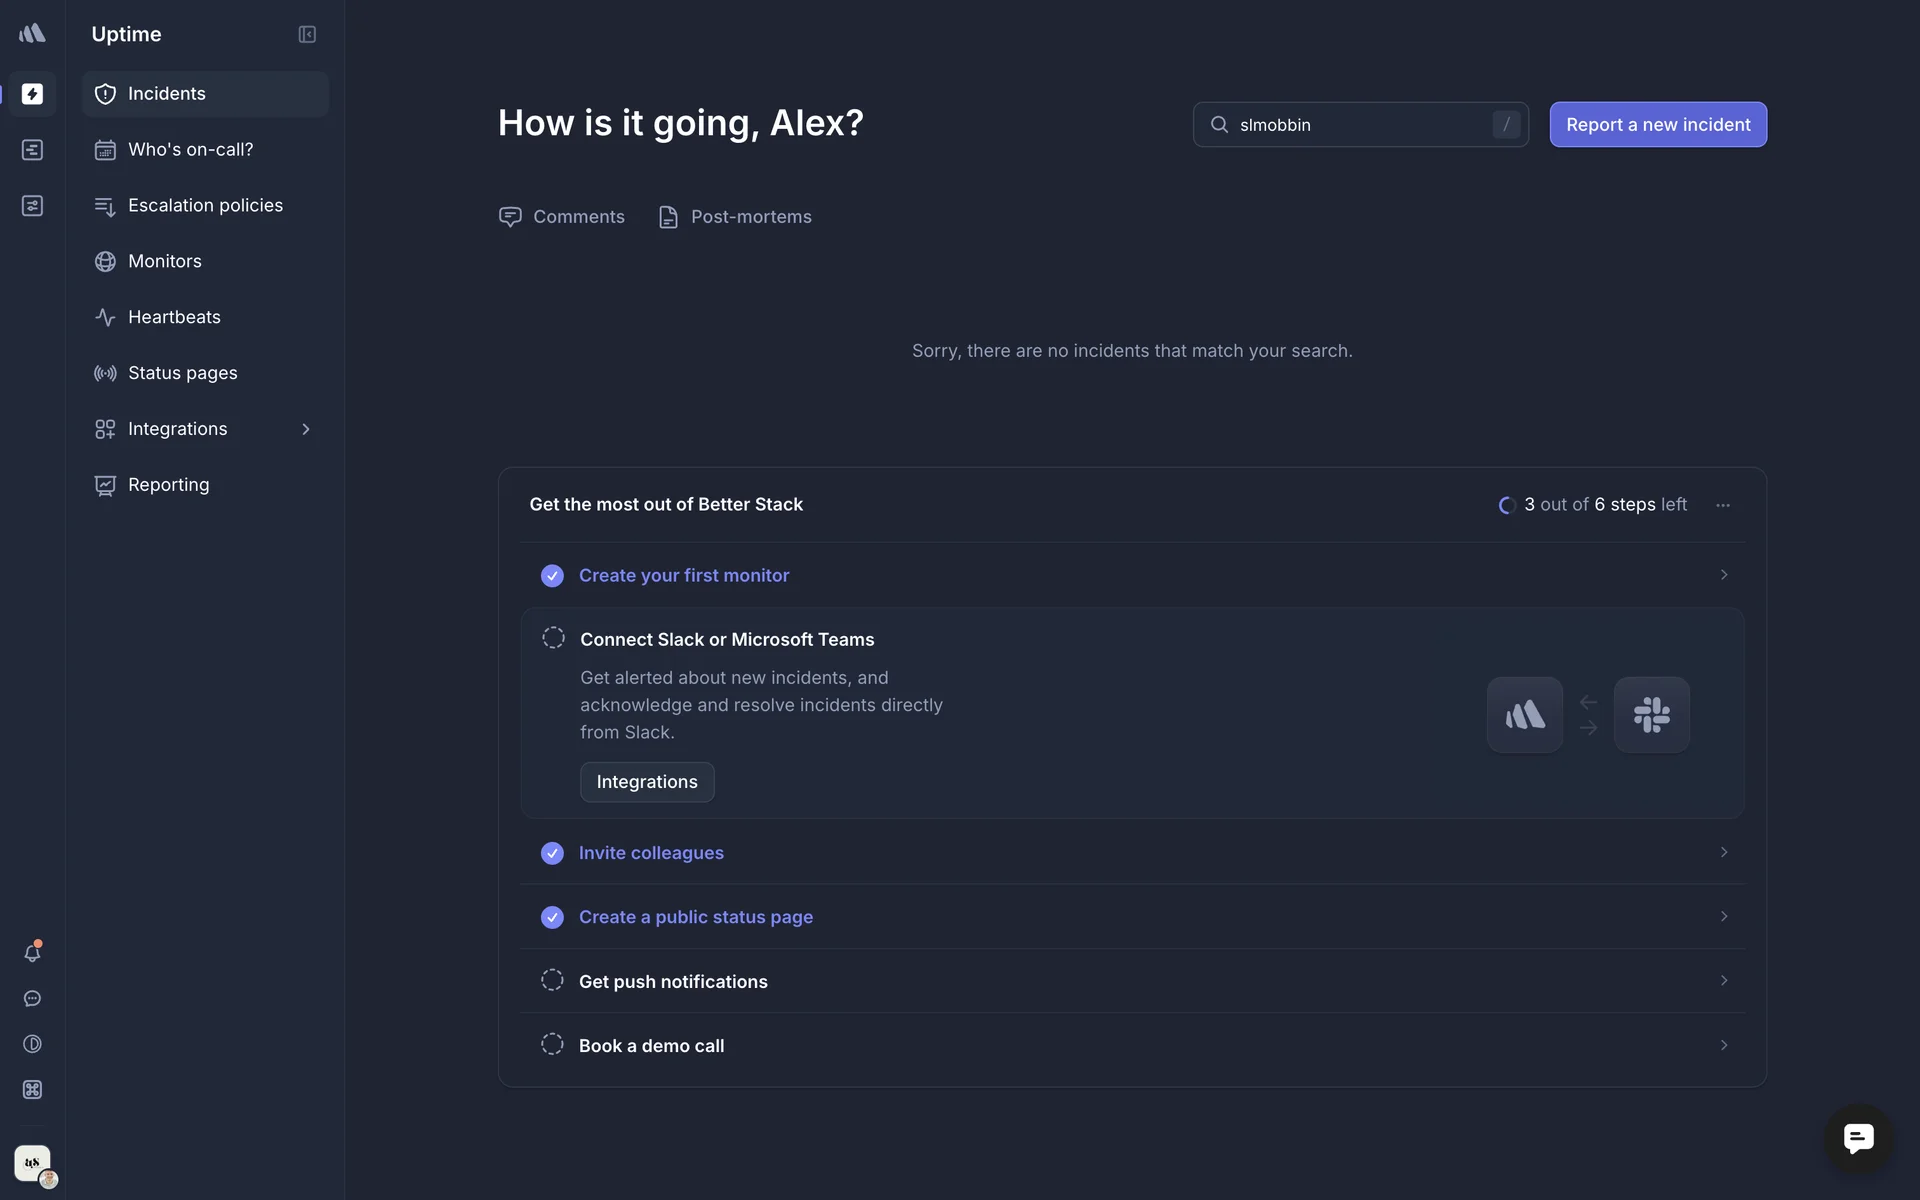Click the Integrations button in Slack step
1920x1200 pixels.
tap(647, 782)
